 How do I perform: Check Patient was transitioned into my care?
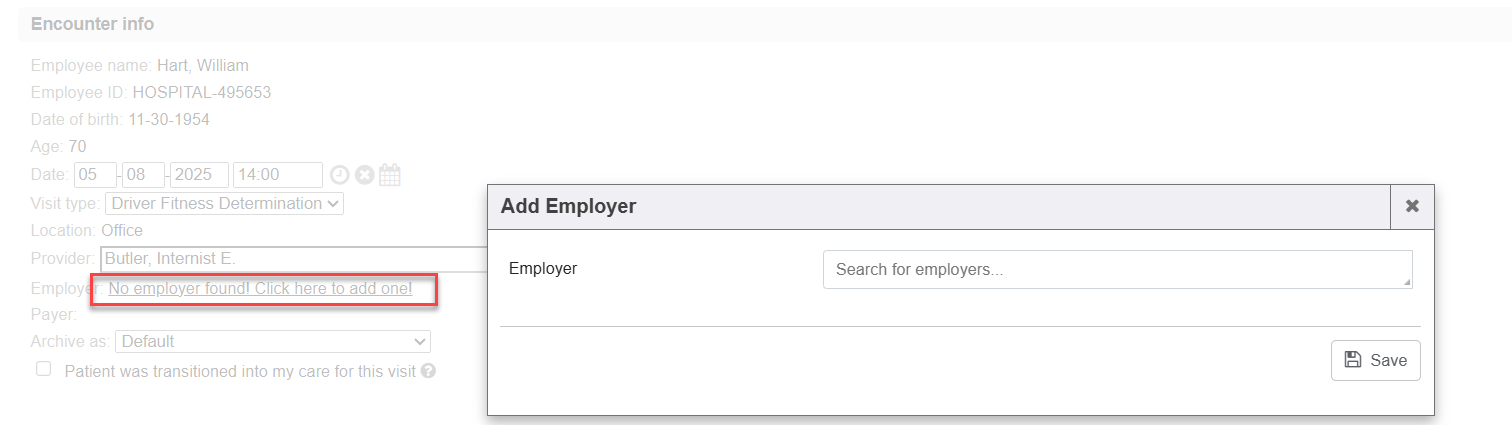[x=43, y=369]
